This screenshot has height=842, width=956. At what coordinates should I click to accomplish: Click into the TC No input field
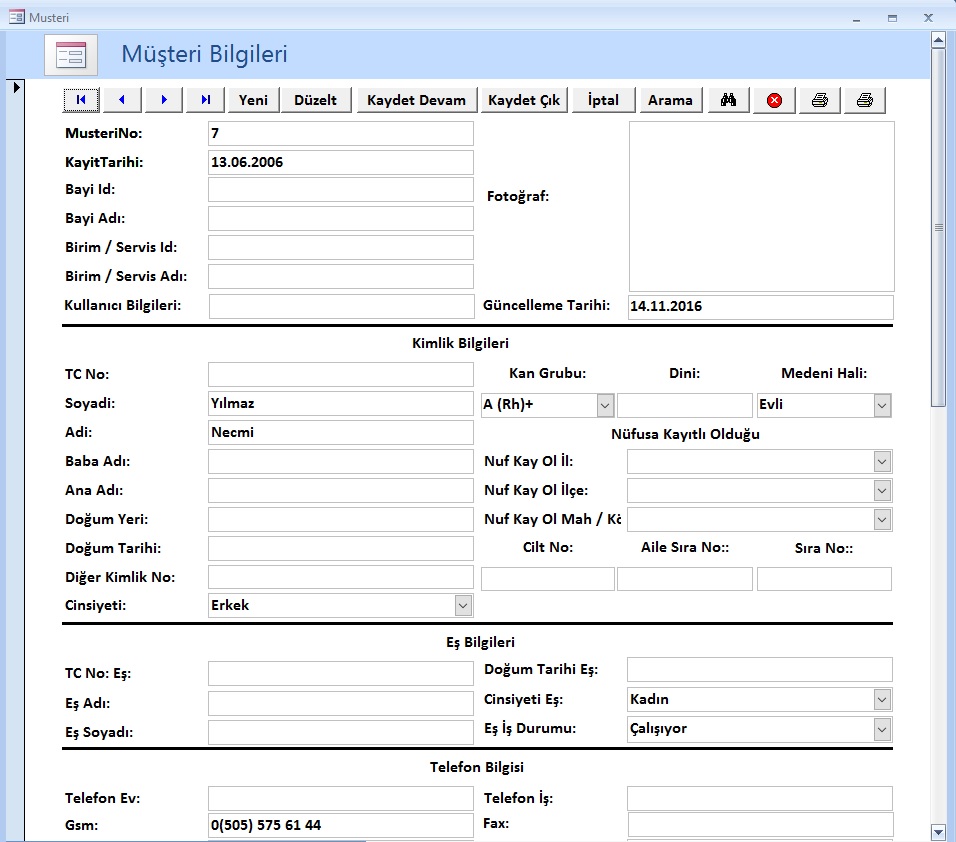point(340,375)
